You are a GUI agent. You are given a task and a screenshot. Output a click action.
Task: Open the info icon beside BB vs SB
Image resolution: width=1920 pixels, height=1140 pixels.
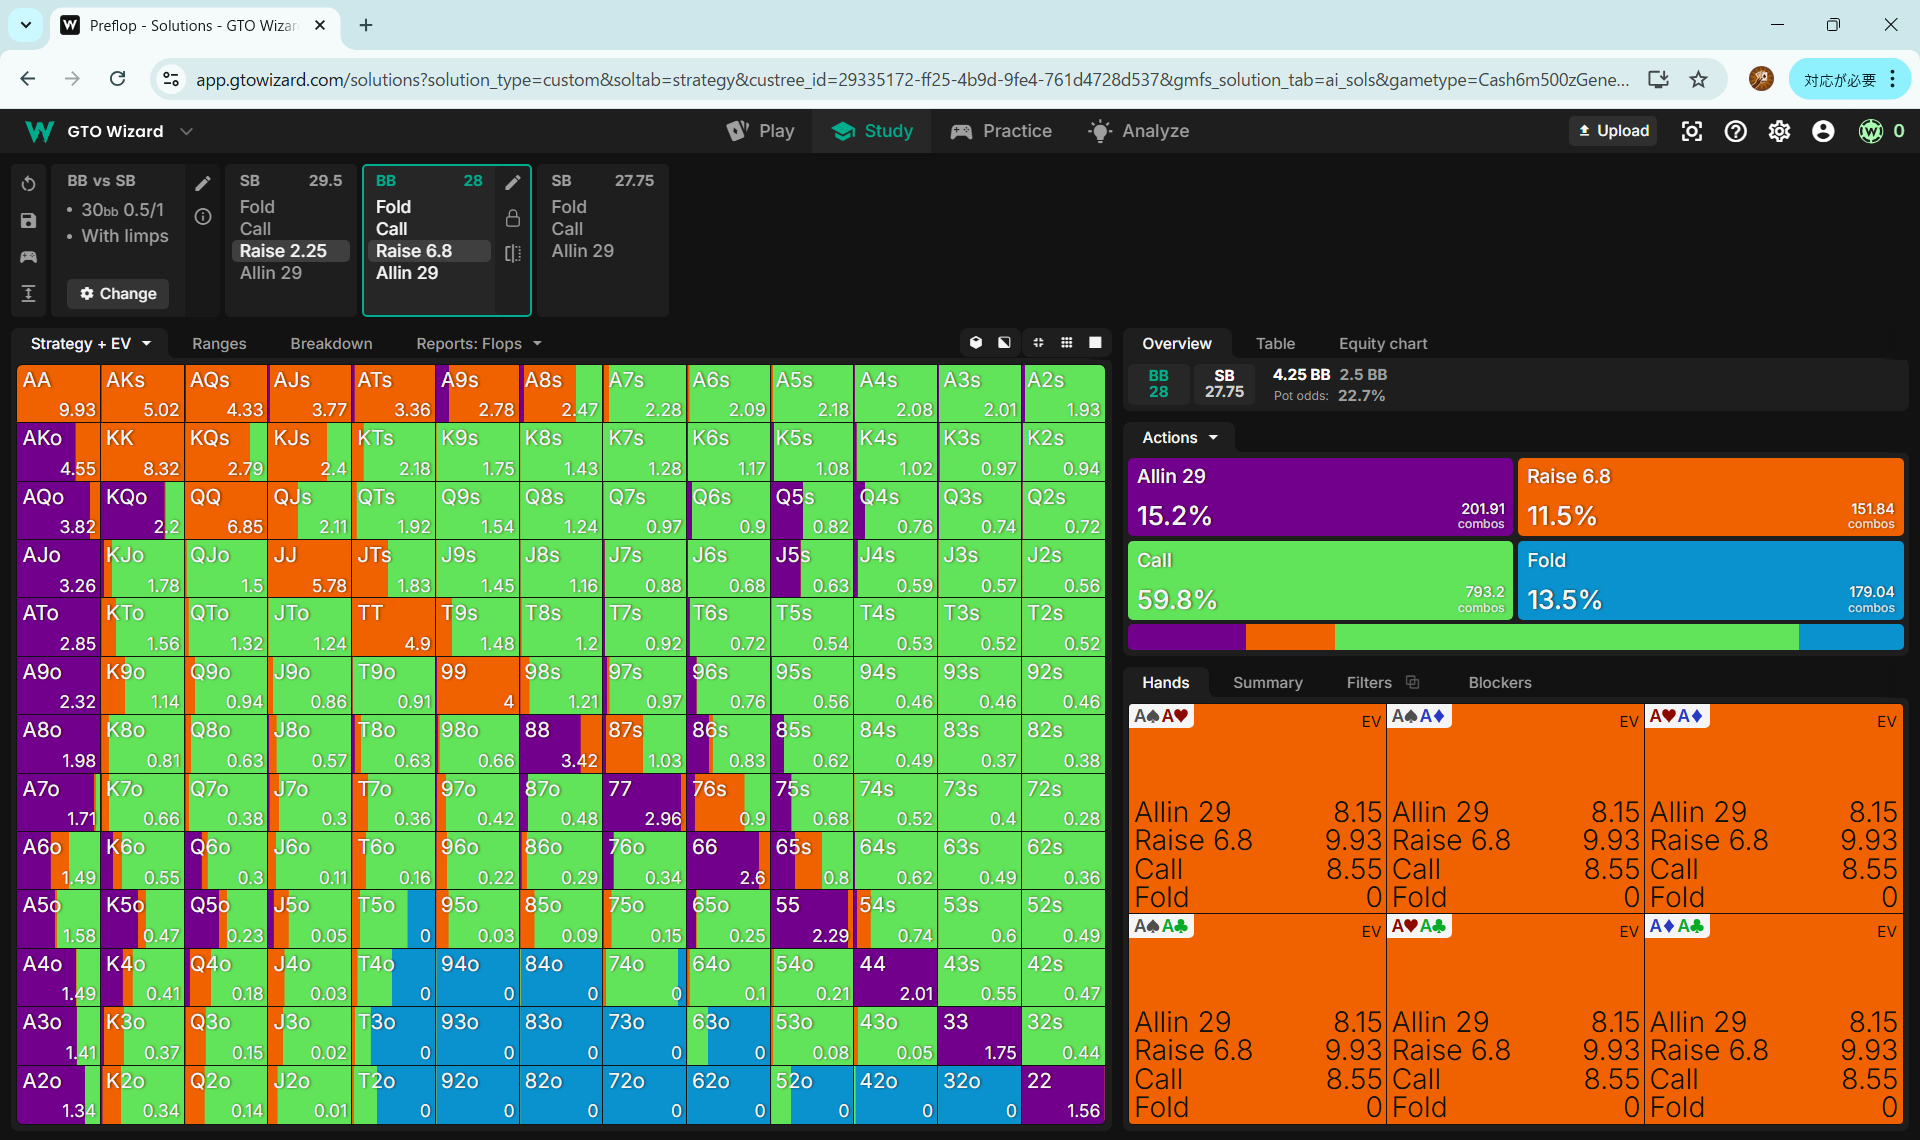[203, 217]
